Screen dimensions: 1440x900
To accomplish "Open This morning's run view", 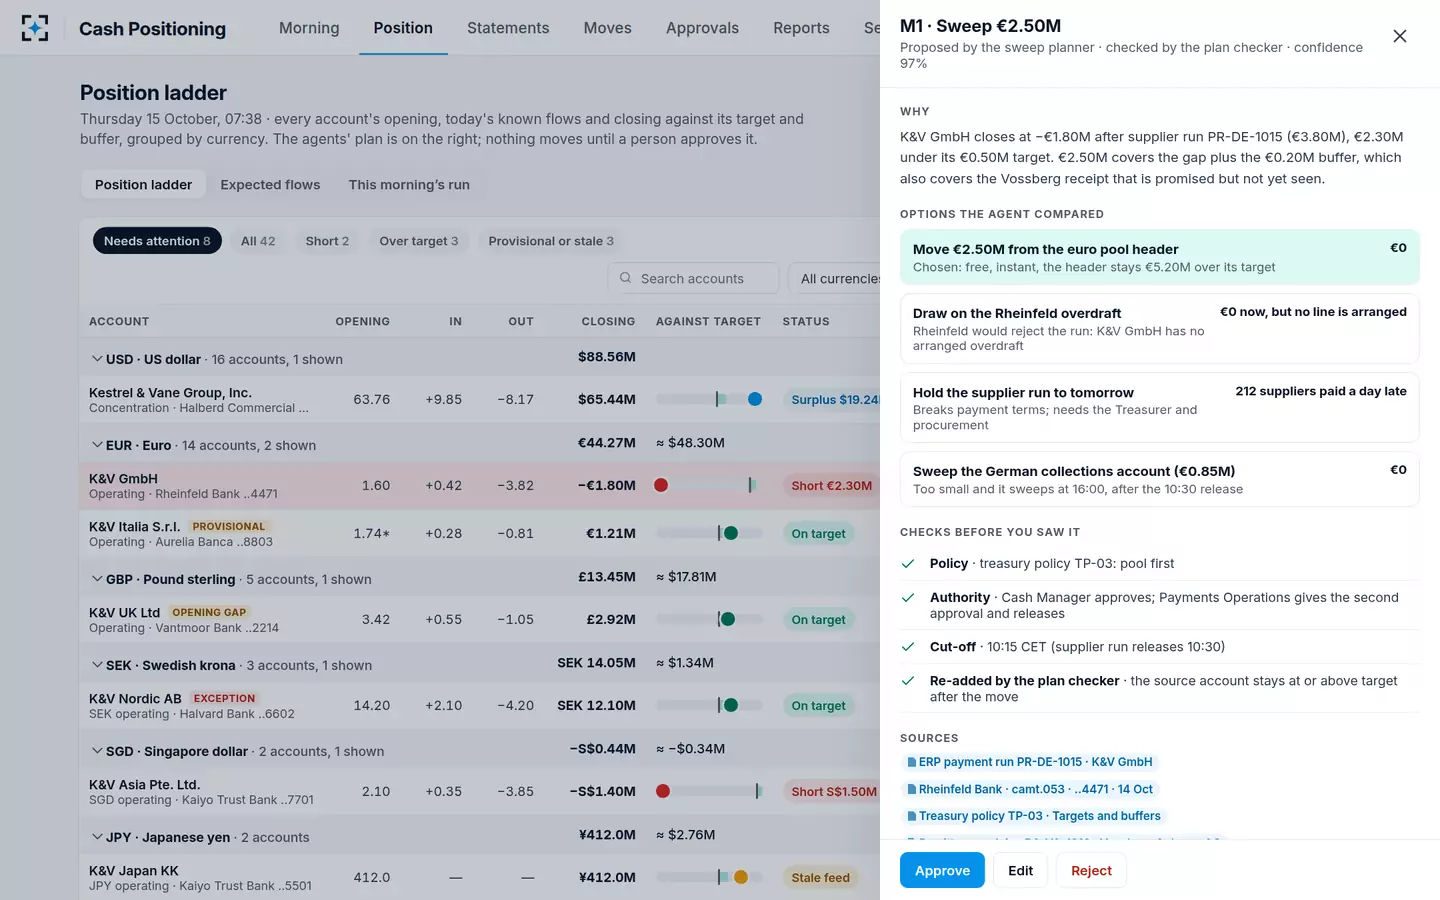I will [x=409, y=185].
